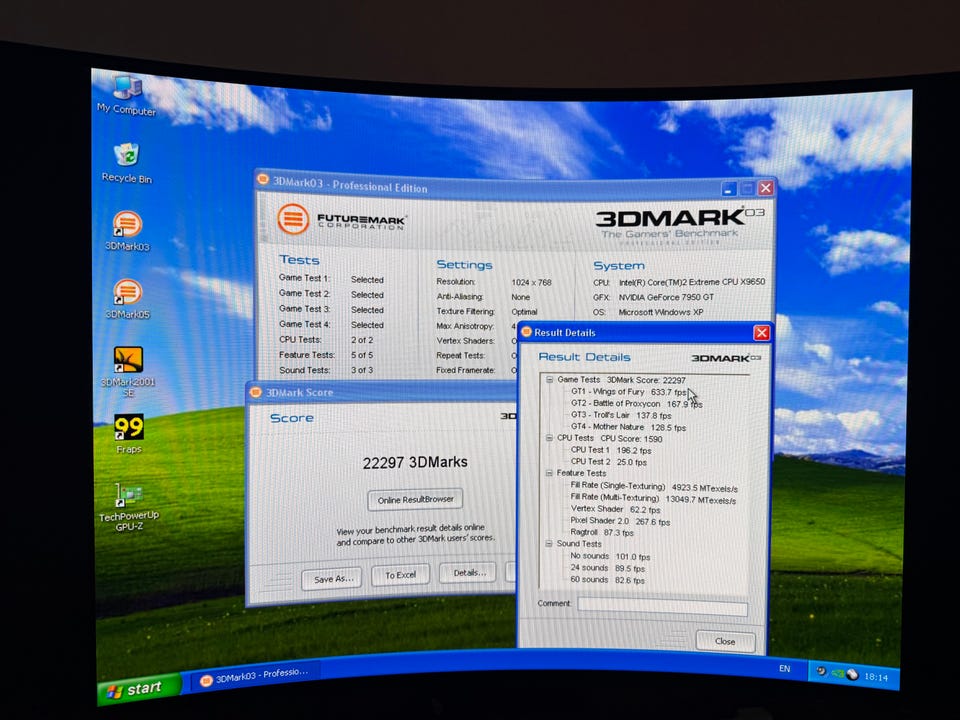The width and height of the screenshot is (960, 720).
Task: Click the 18:14 taskbar clock
Action: [876, 677]
